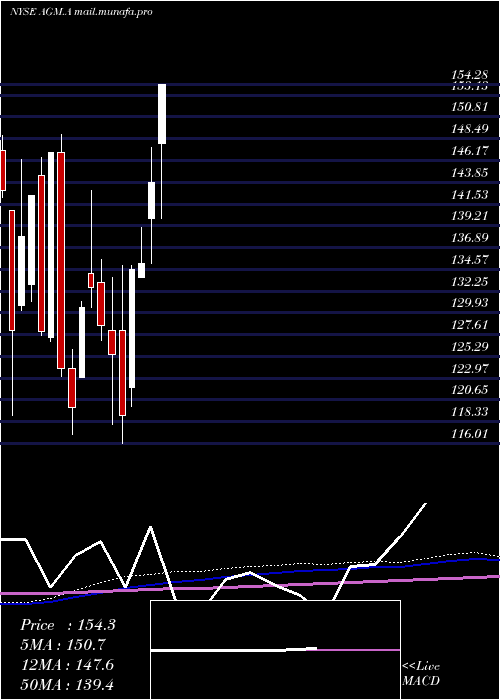
Task: Click the 134.57 price axis label
Action: point(468,260)
